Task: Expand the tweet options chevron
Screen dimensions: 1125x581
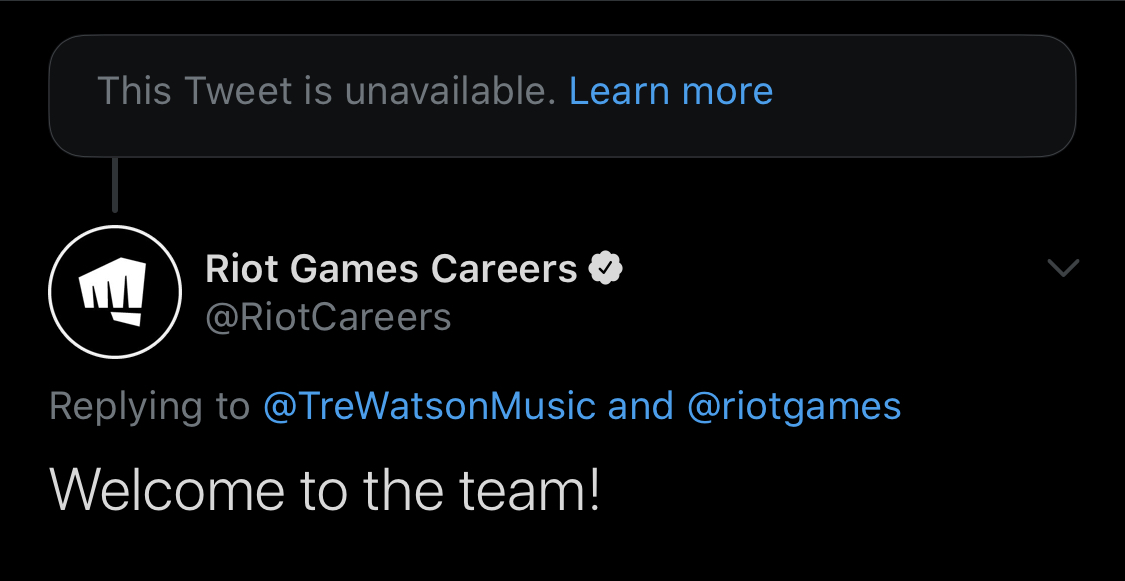Action: 1063,268
